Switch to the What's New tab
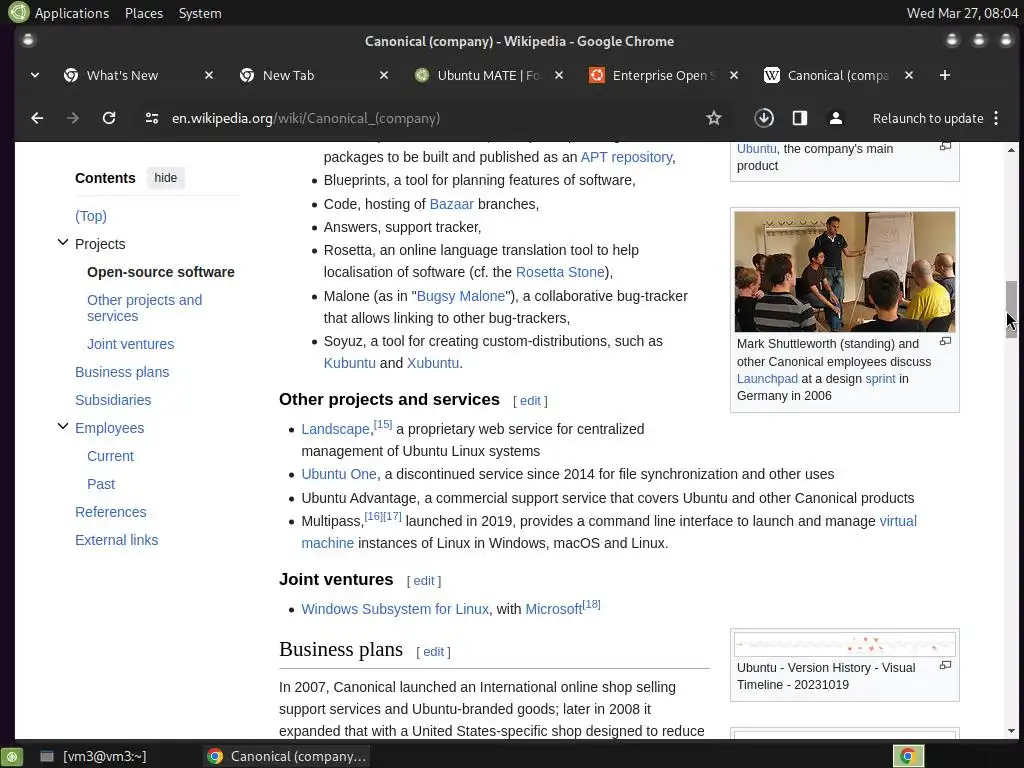This screenshot has height=768, width=1024. tap(123, 75)
